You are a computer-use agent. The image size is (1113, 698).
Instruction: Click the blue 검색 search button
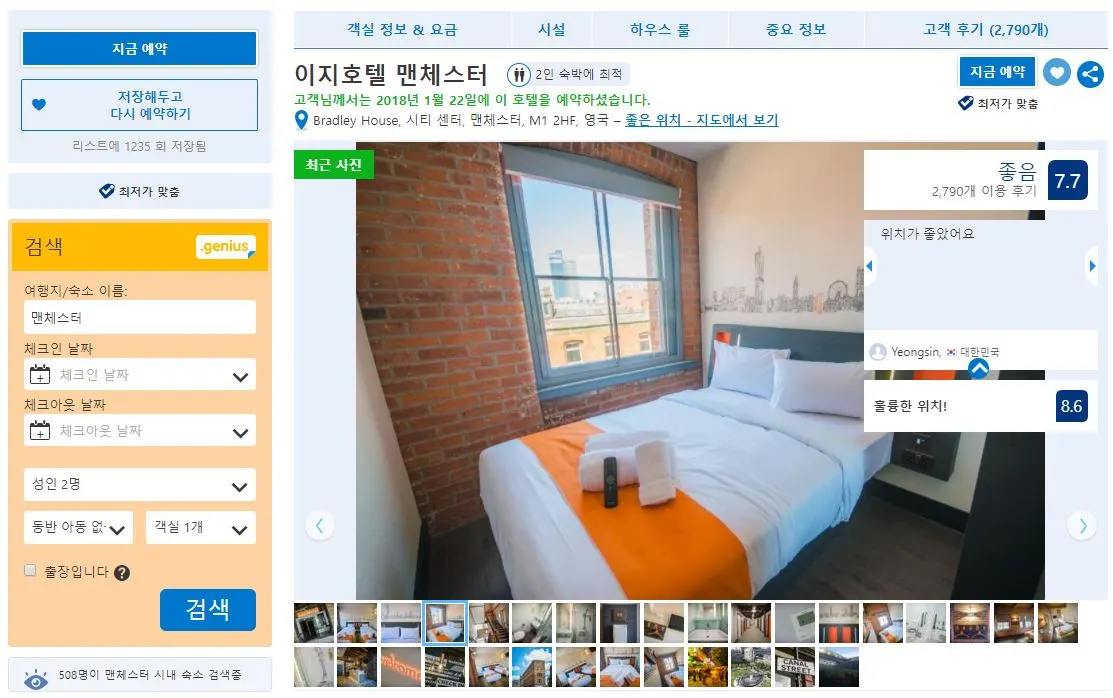208,609
